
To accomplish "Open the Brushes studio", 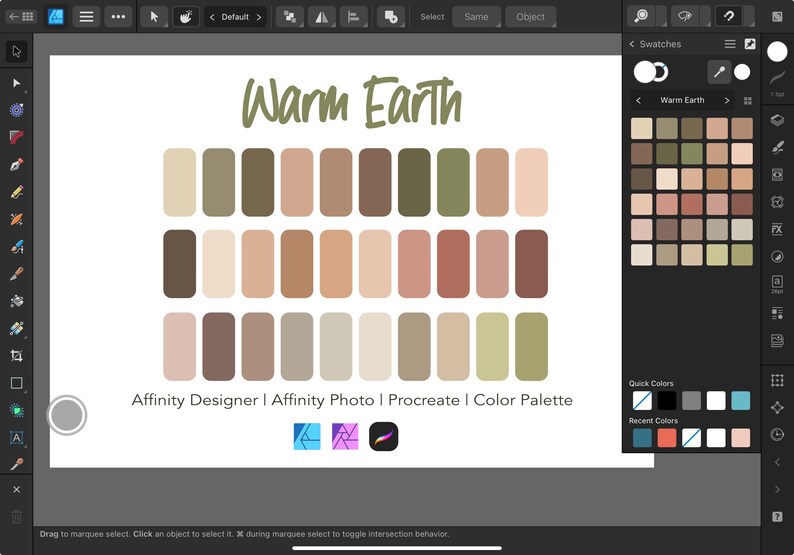I will tap(777, 147).
